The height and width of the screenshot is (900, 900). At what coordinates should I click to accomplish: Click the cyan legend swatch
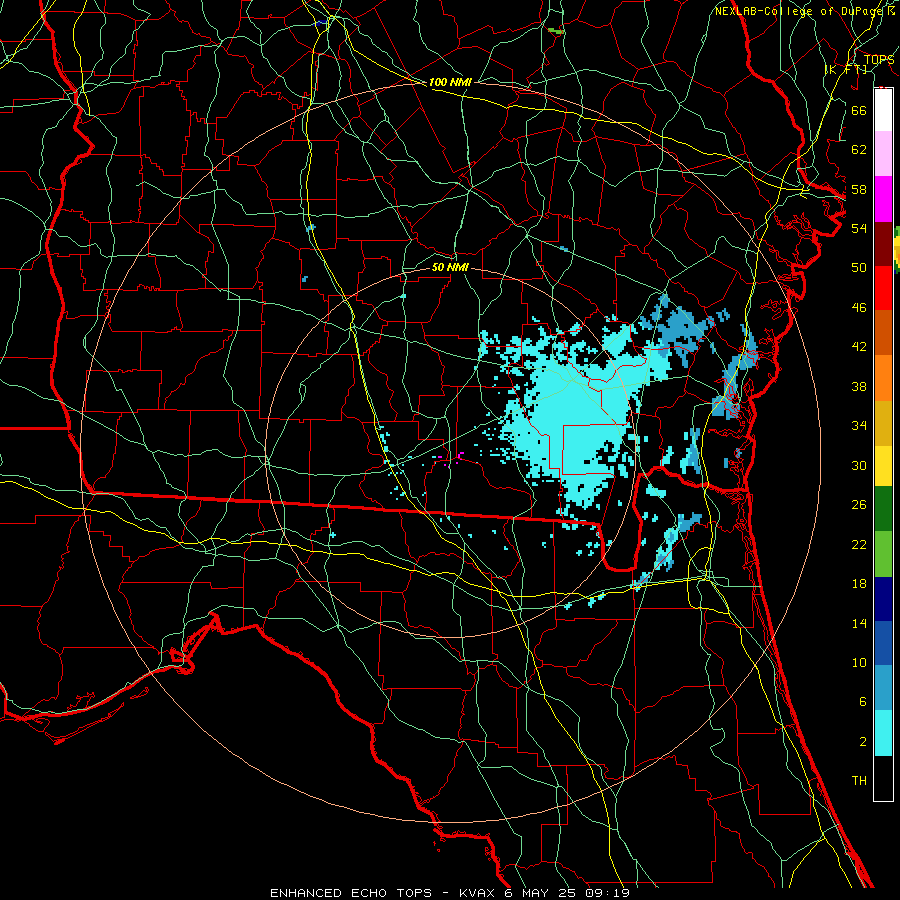[x=883, y=733]
